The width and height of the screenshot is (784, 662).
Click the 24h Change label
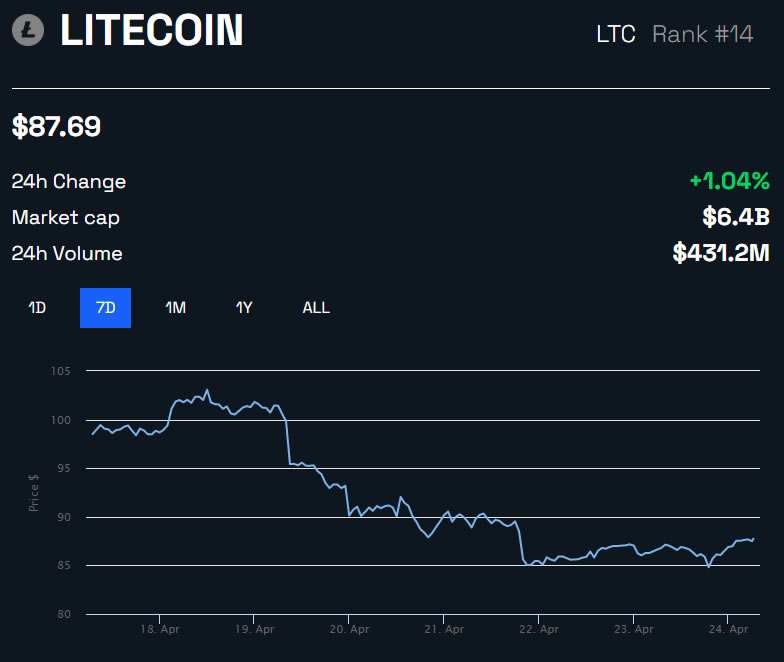click(x=69, y=182)
